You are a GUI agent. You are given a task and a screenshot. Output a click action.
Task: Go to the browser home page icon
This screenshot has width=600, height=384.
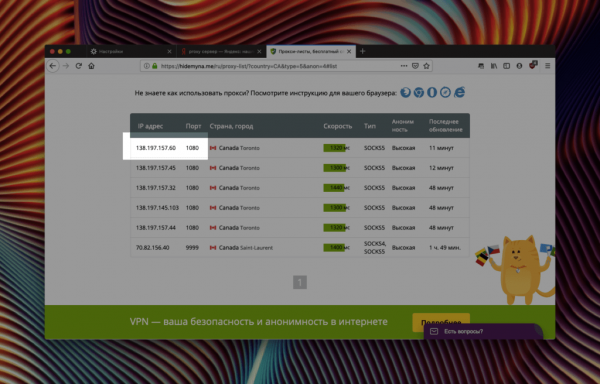click(x=91, y=66)
